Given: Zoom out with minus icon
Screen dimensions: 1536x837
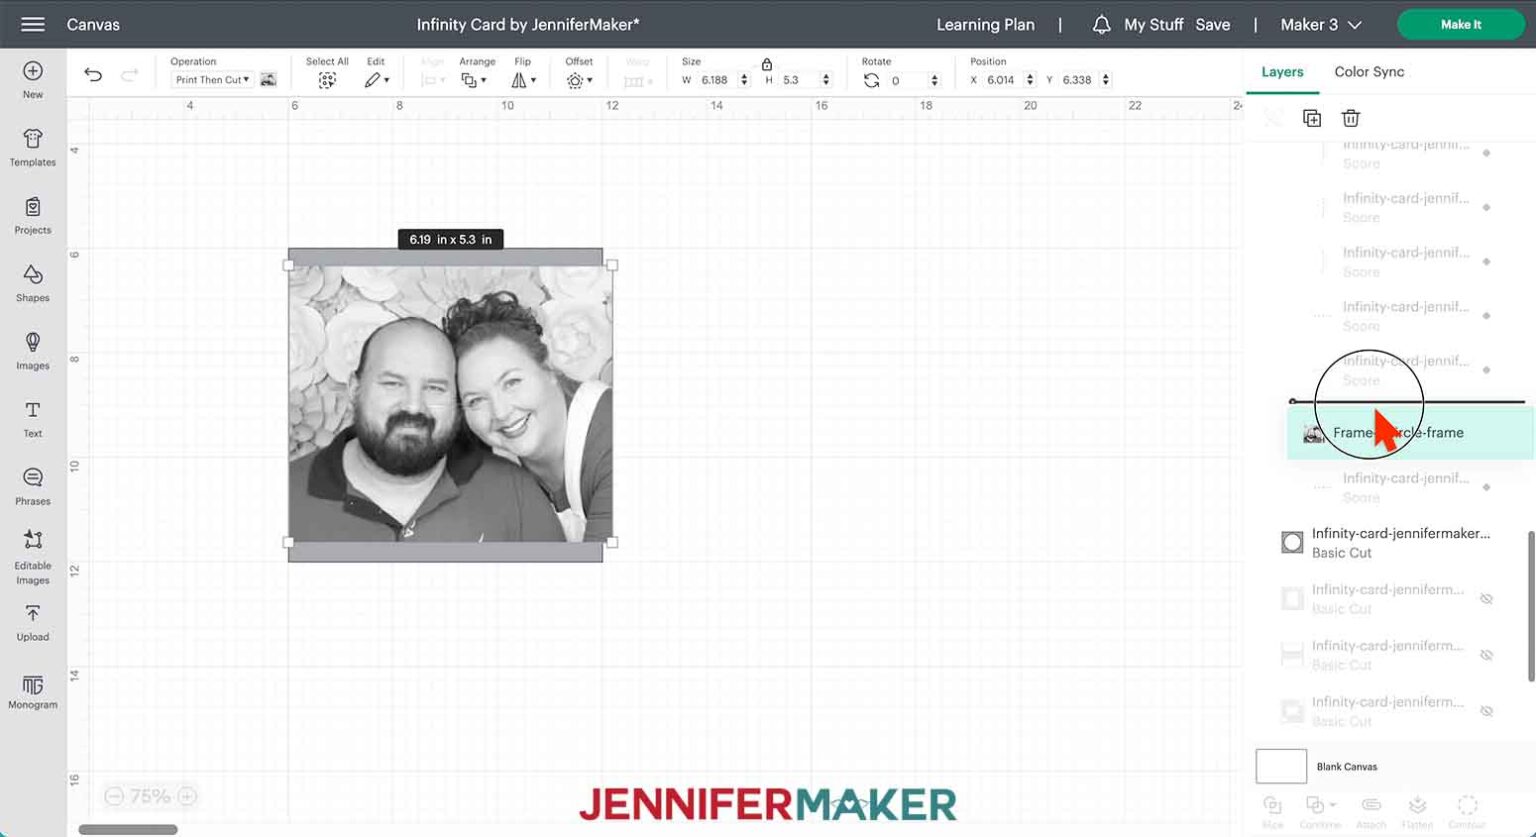Looking at the screenshot, I should 114,796.
